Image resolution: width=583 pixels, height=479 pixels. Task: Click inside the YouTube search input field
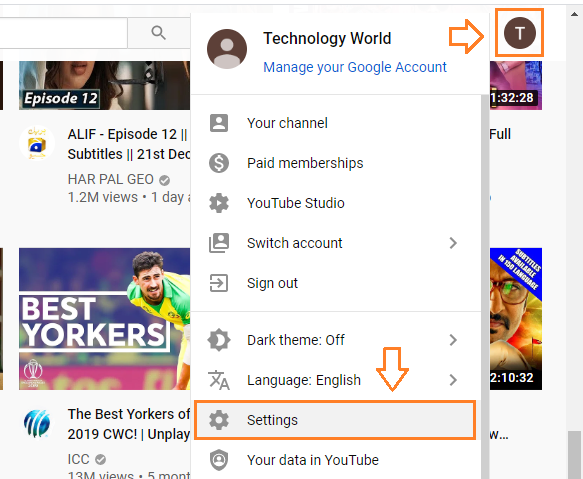(x=63, y=33)
